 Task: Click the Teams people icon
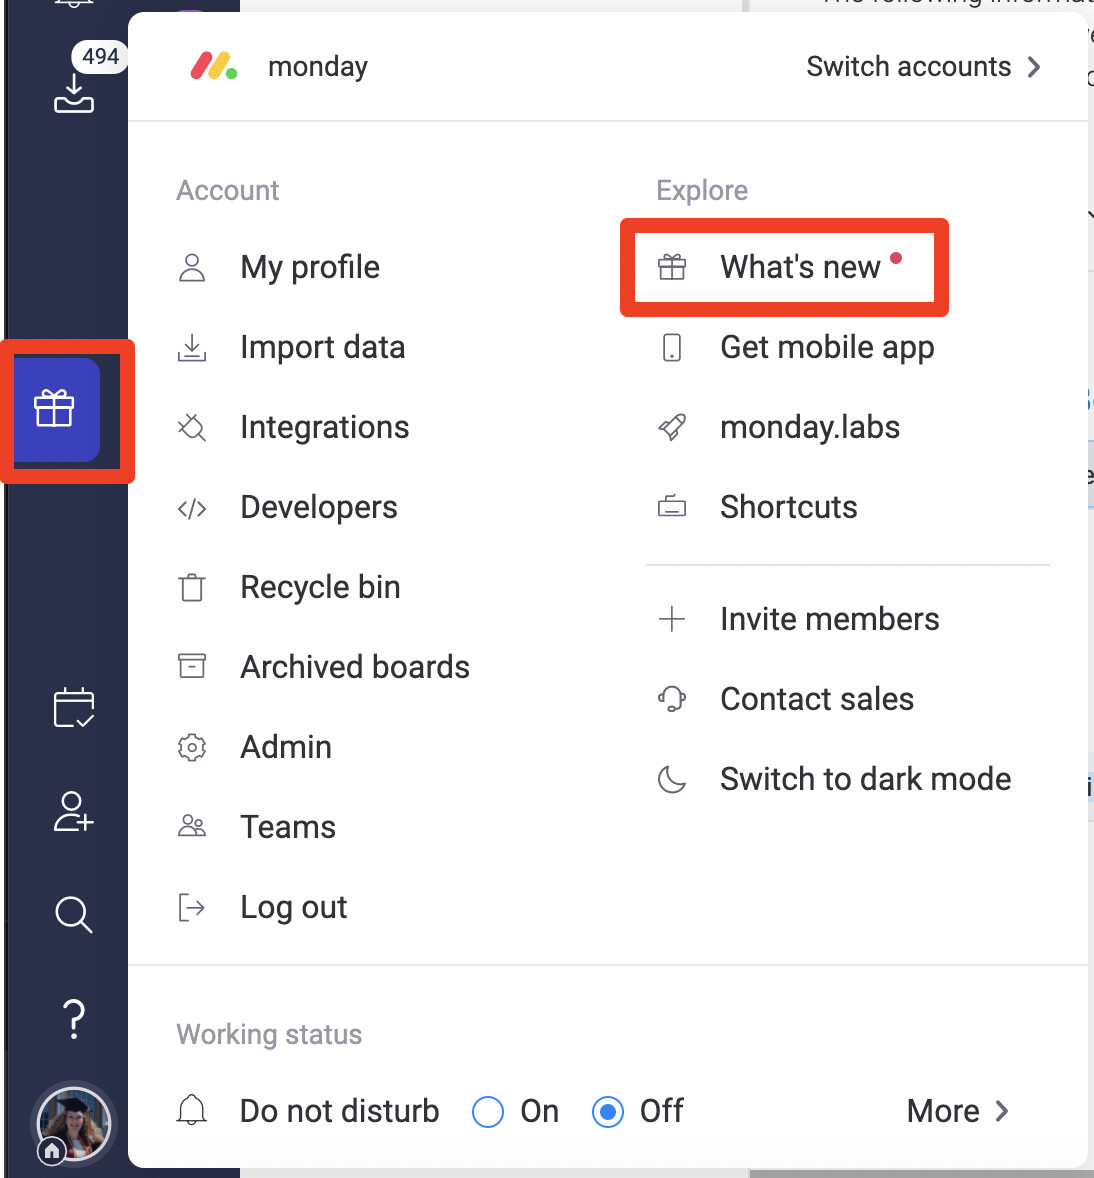click(x=192, y=826)
